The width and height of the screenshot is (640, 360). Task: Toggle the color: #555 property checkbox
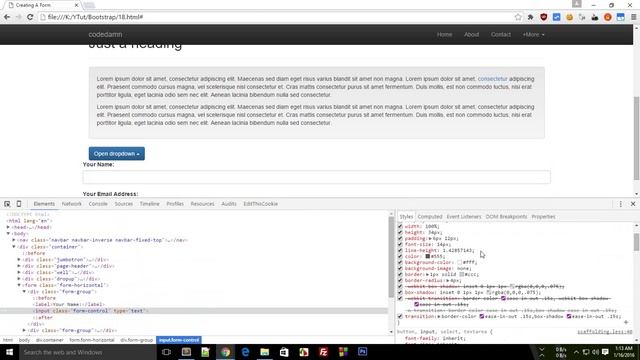click(x=400, y=256)
